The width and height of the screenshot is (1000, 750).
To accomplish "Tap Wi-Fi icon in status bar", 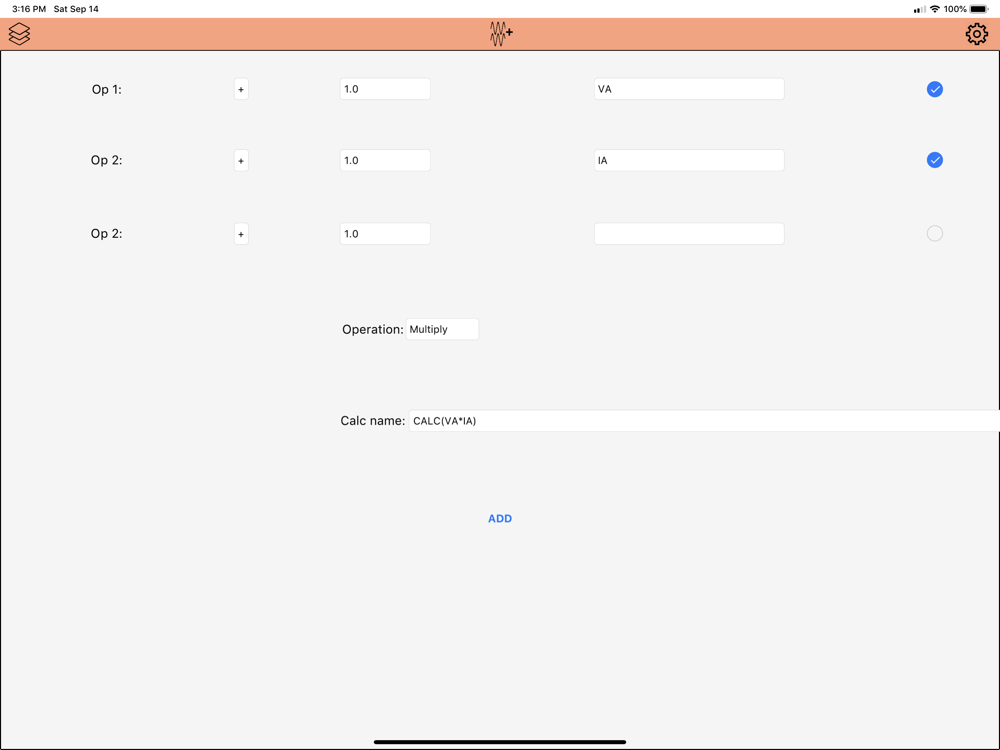I will pyautogui.click(x=935, y=9).
